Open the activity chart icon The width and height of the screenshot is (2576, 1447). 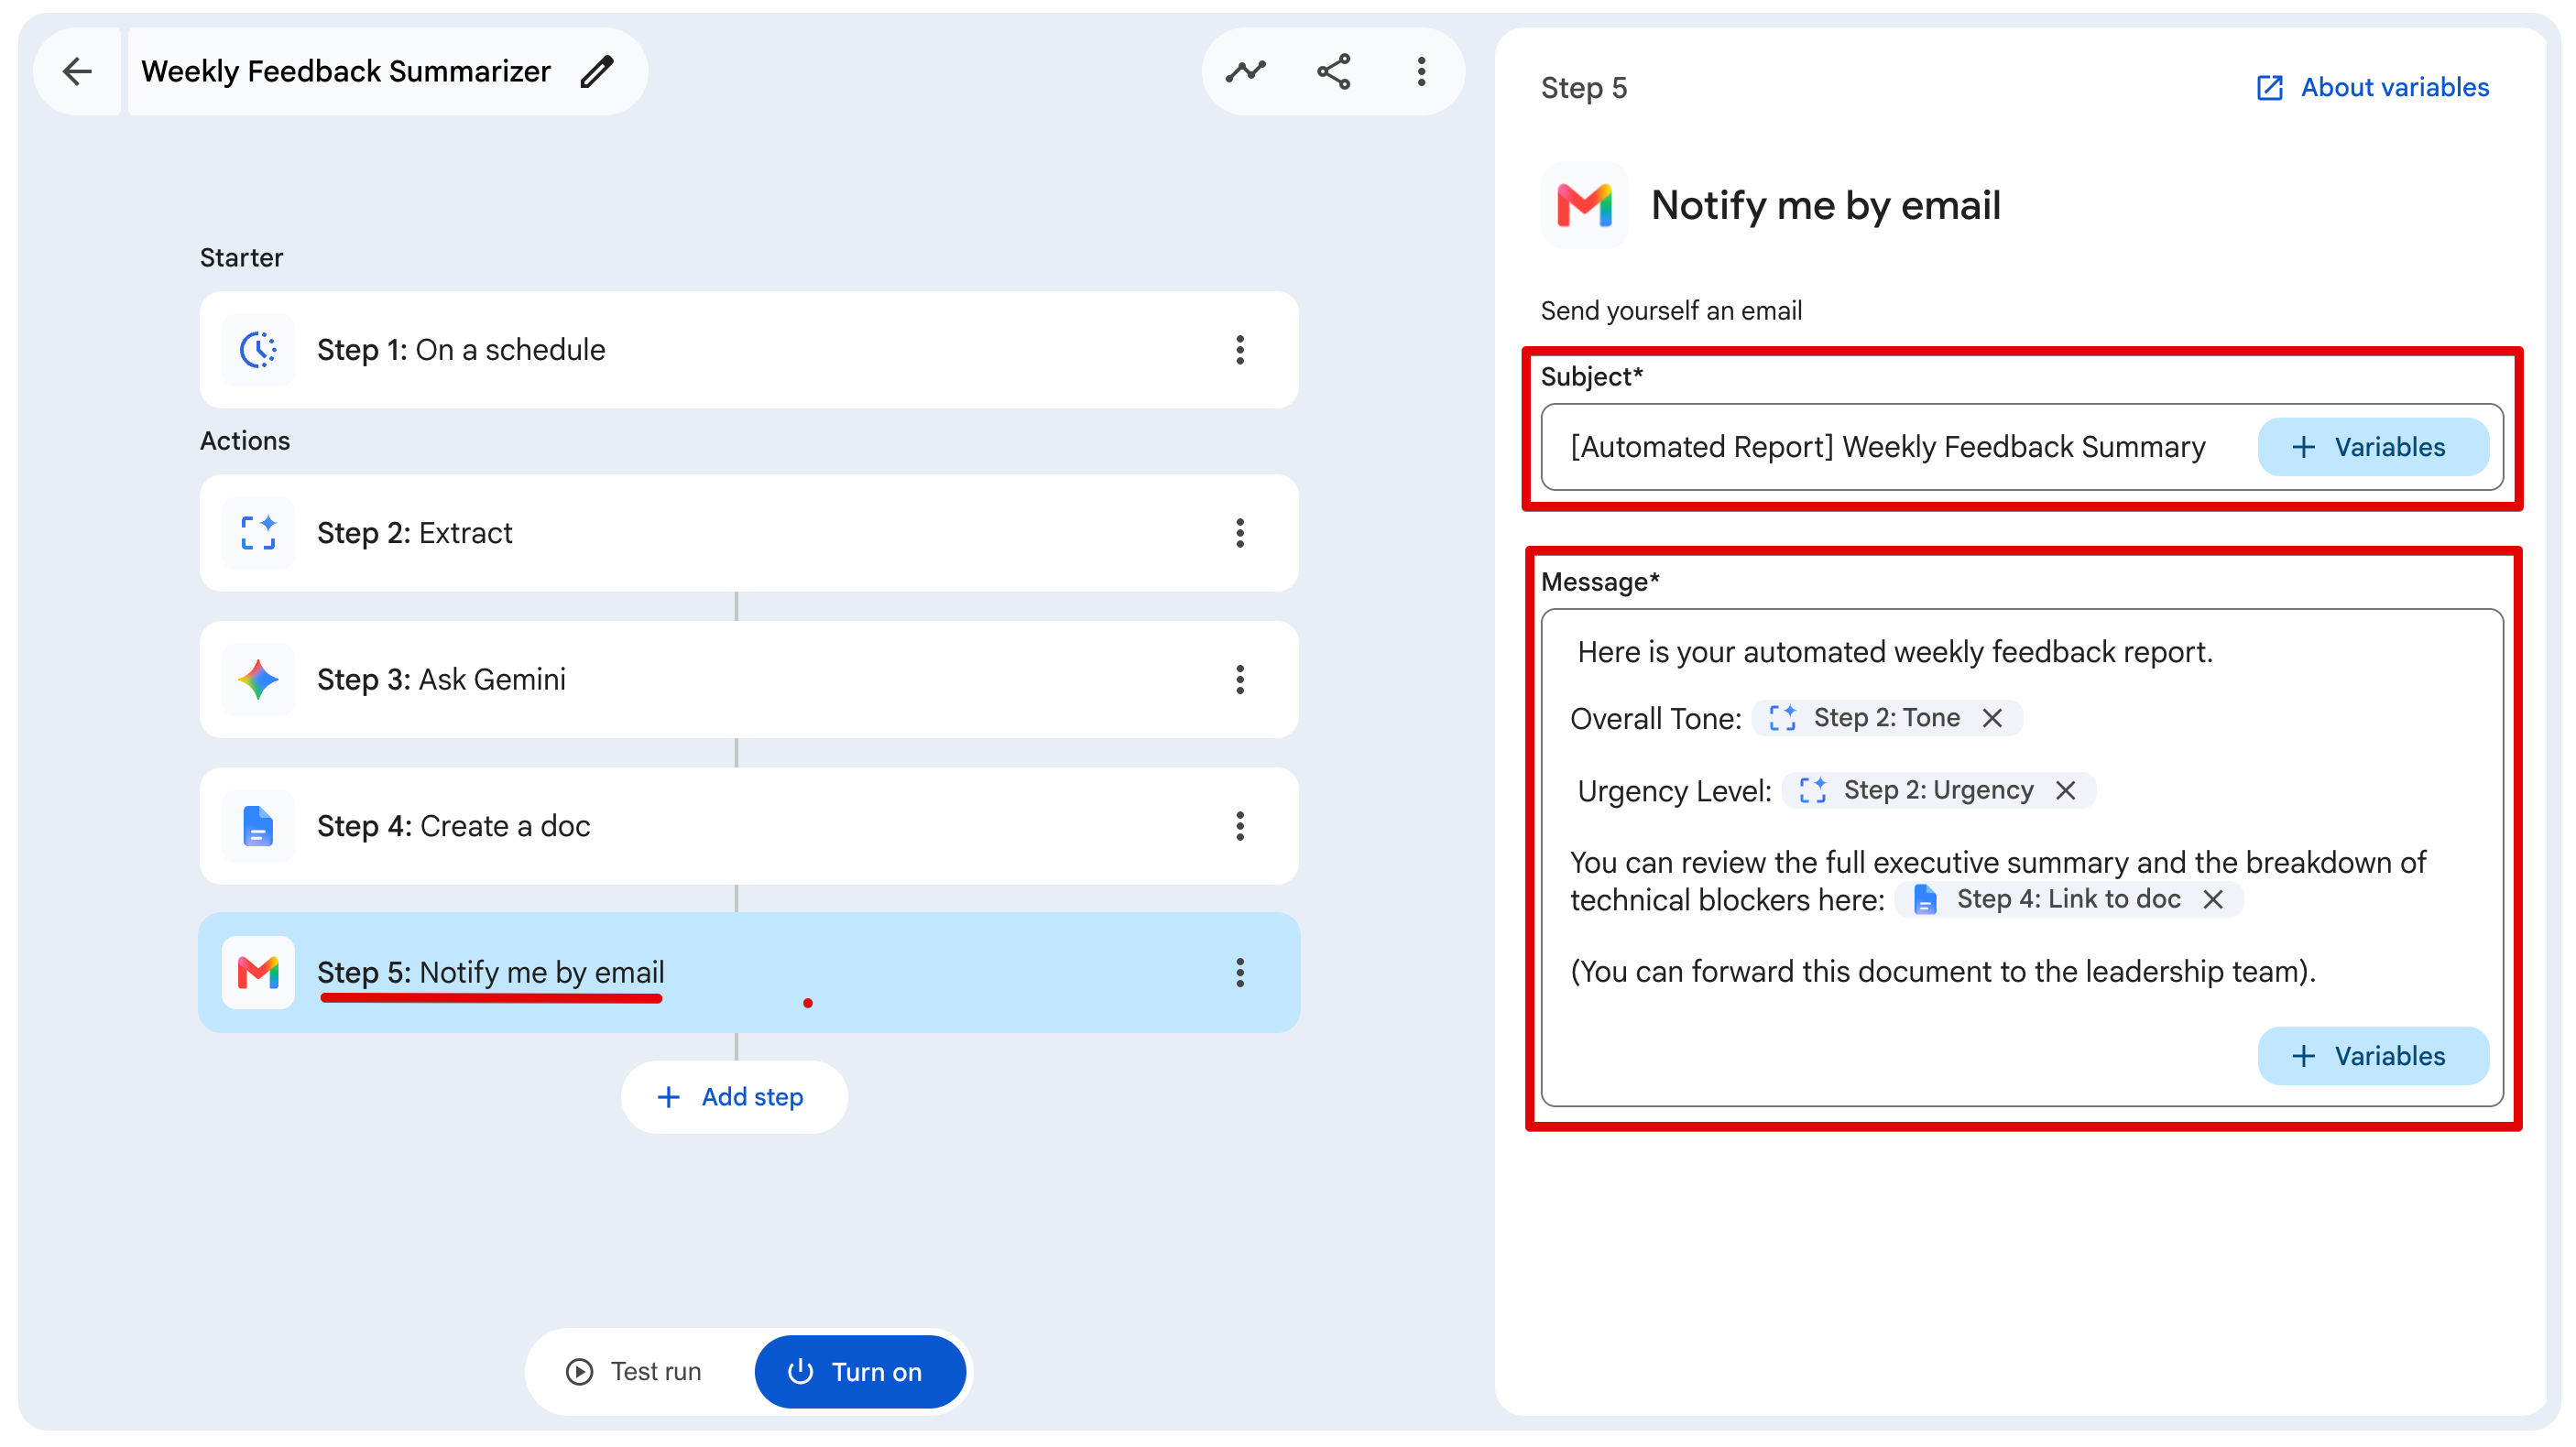[x=1246, y=71]
